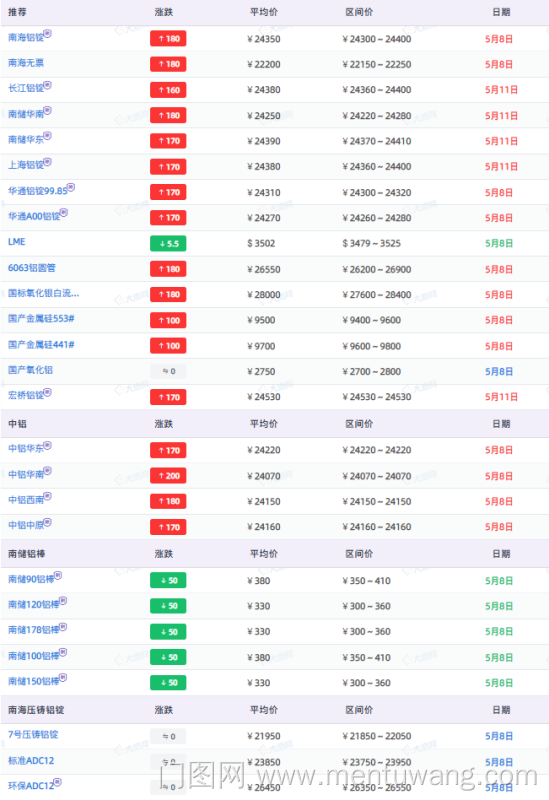Open the 南海铝锭 price link
549x800 pixels.
pos(26,38)
